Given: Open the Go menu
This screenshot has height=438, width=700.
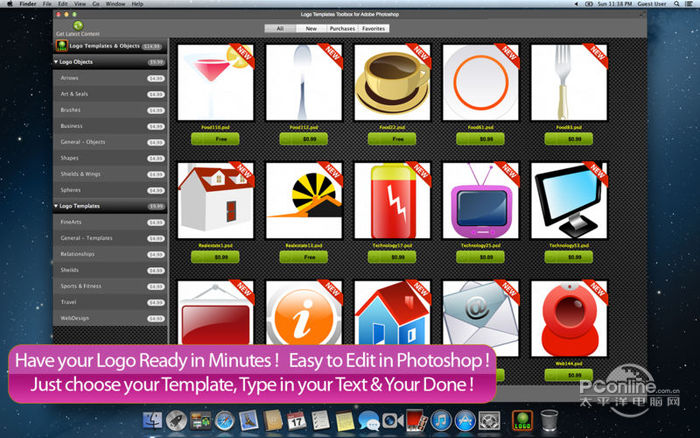Looking at the screenshot, I should click(x=96, y=4).
